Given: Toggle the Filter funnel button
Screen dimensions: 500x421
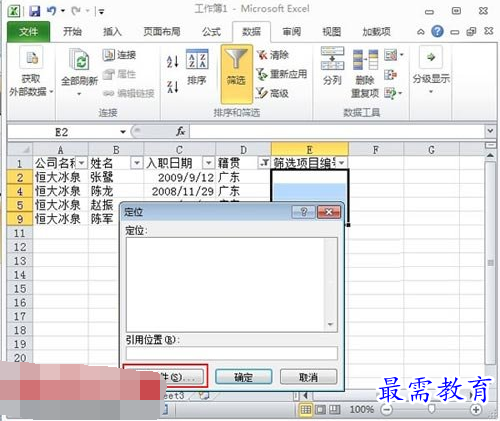Looking at the screenshot, I should (x=236, y=74).
